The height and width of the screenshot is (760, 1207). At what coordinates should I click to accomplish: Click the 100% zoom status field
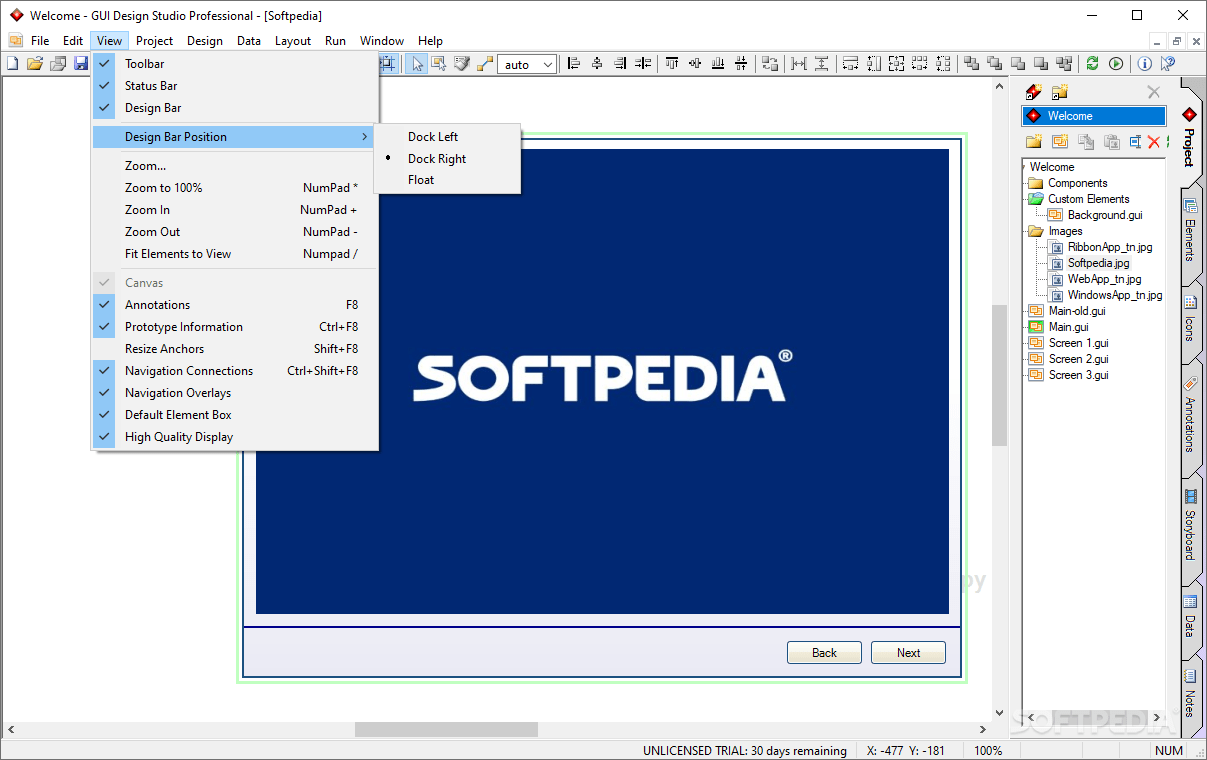click(988, 750)
